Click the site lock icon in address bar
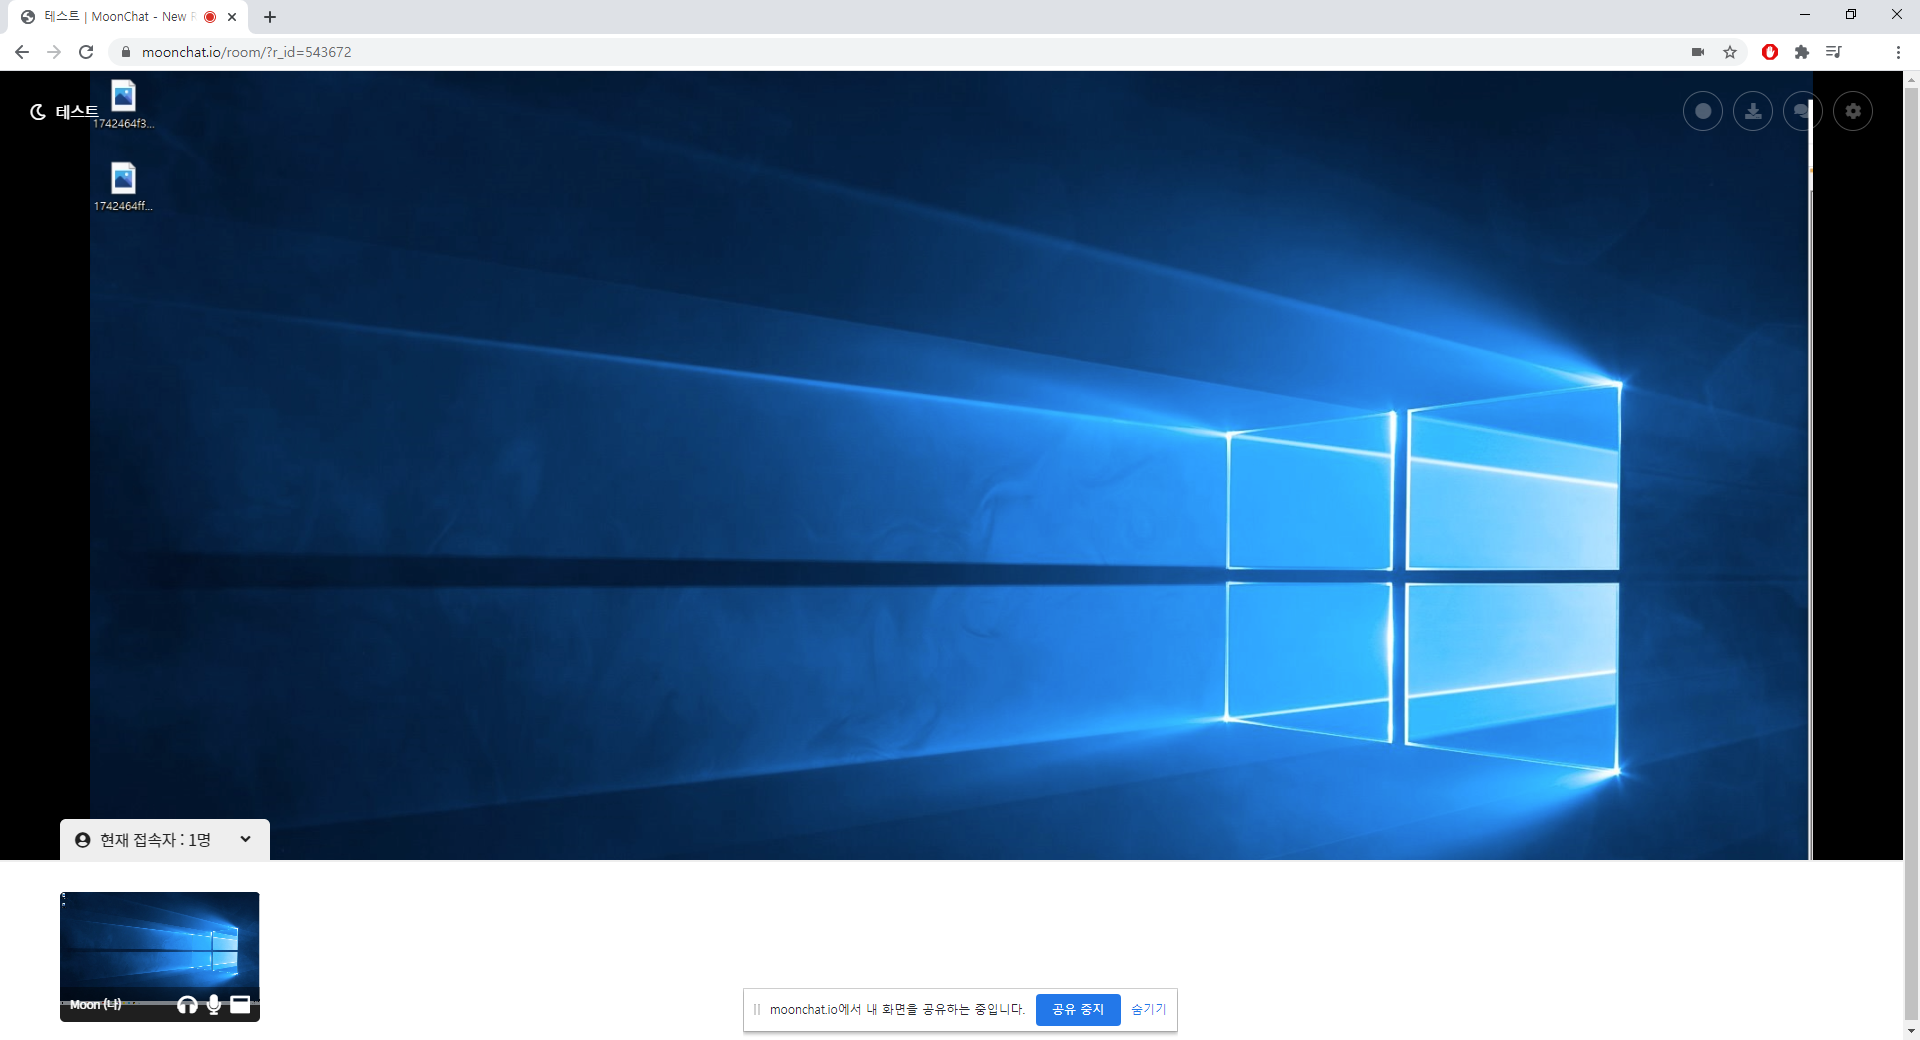 pos(126,52)
